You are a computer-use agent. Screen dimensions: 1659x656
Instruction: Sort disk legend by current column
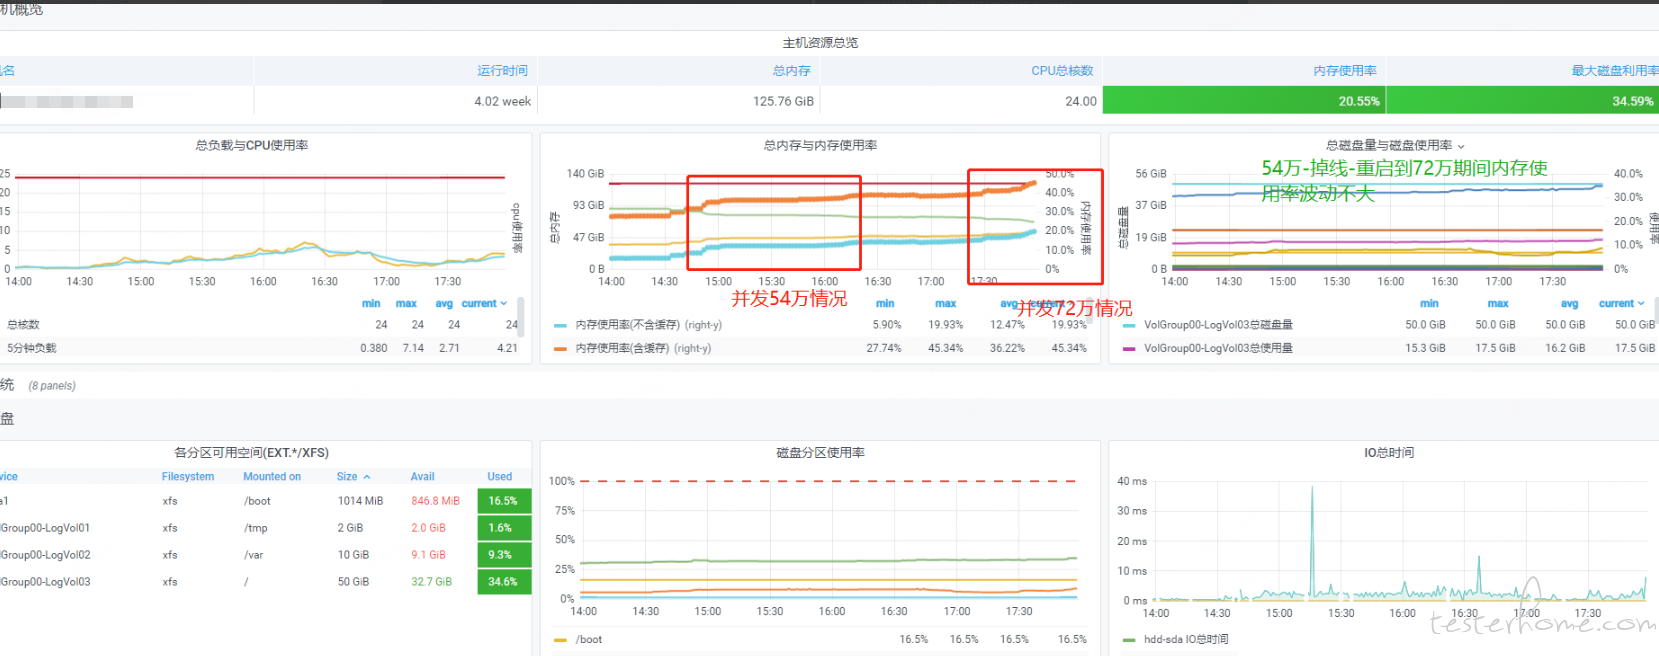click(1621, 303)
